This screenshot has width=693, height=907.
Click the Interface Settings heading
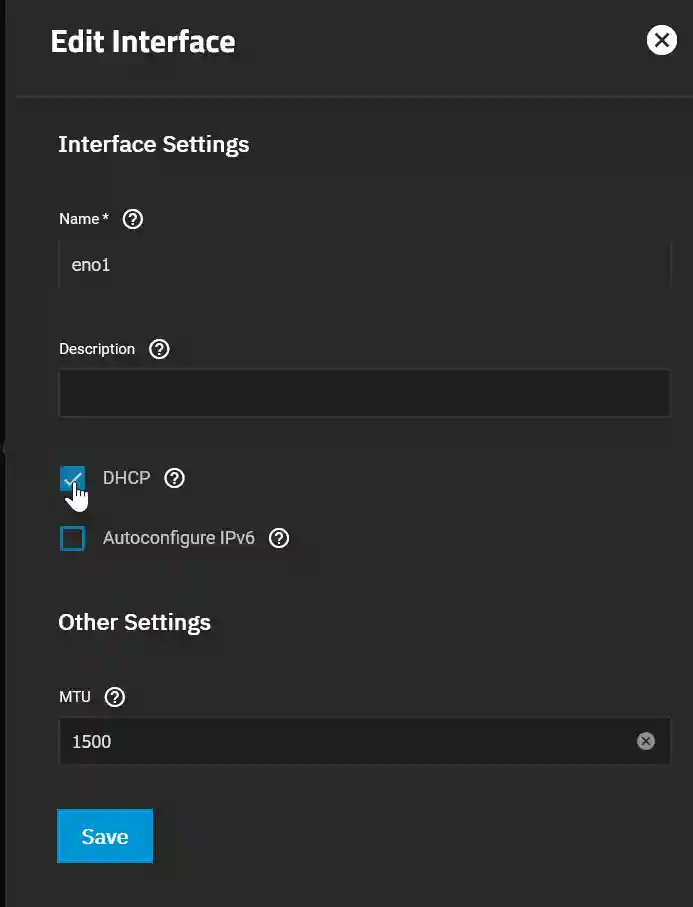tap(153, 144)
